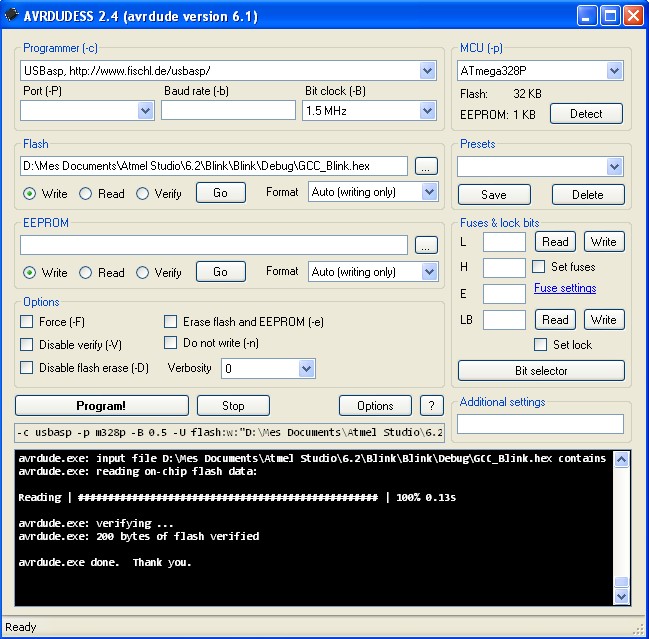Click the EEPROM file browse (...) button
Viewport: 649px width, 639px height.
click(426, 245)
